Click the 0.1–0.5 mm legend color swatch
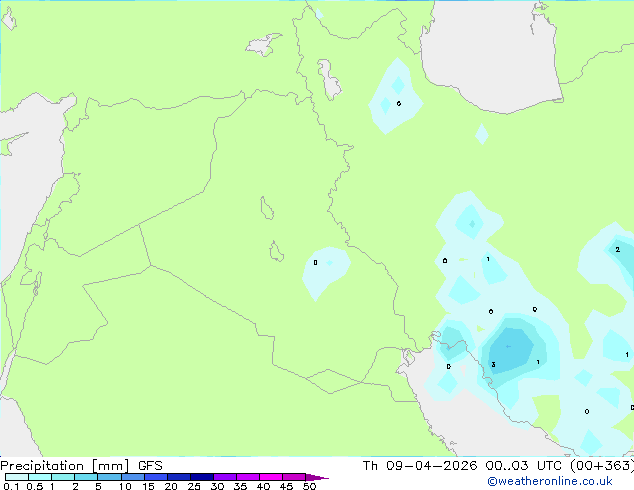This screenshot has width=634, height=490. point(17,477)
